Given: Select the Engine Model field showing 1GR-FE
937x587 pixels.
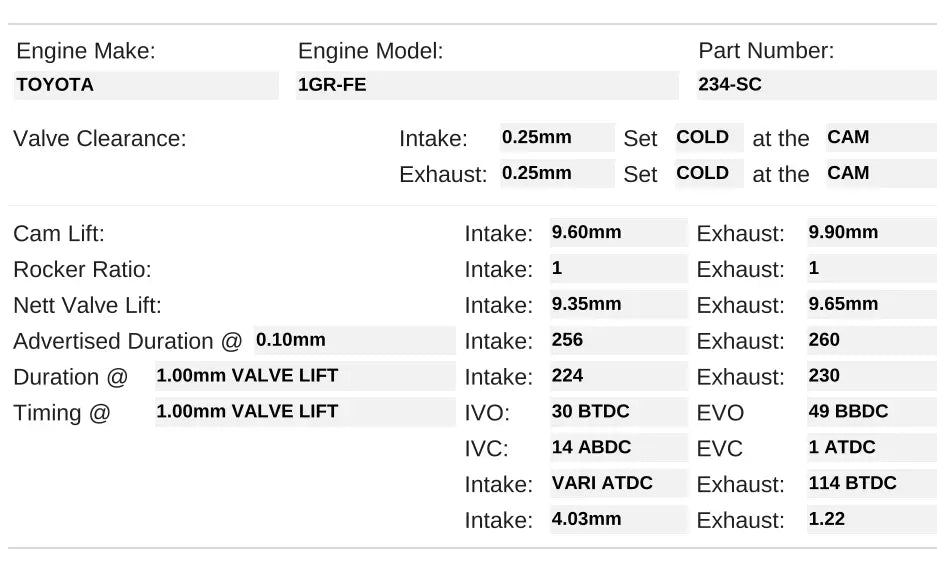Looking at the screenshot, I should [x=487, y=85].
